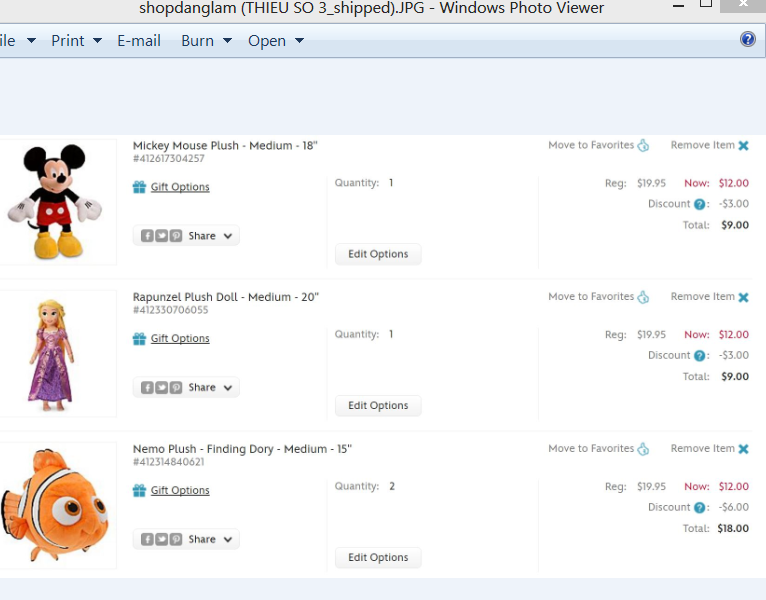Open Gift Options link for Rapunzel Doll

click(180, 339)
